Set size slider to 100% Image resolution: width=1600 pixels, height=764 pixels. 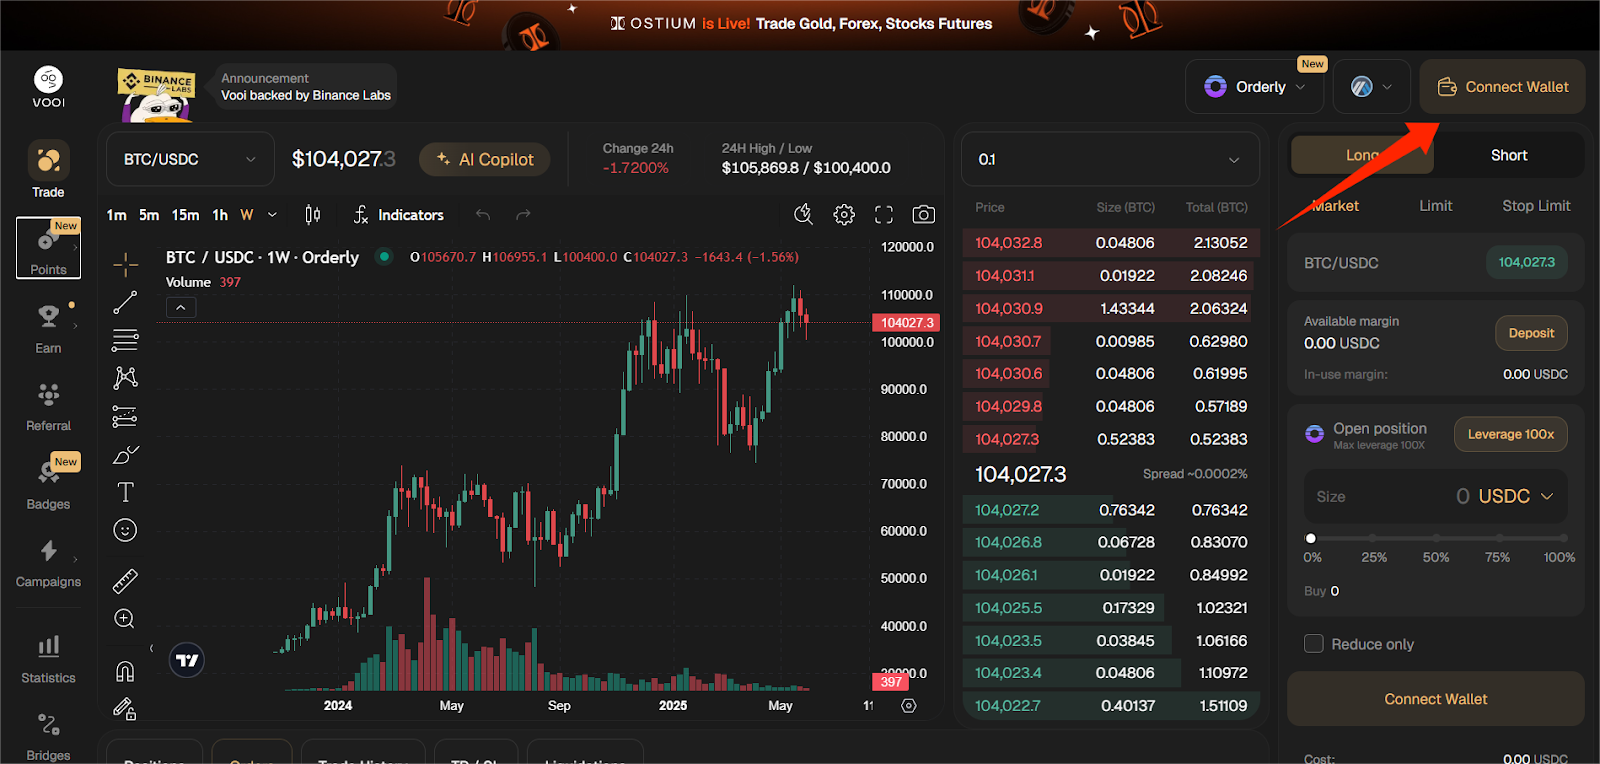tap(1562, 539)
